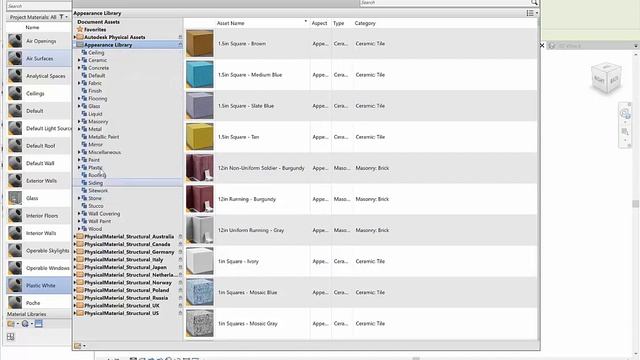Expand the Ceramic category
Viewport: 640px width, 360px height.
pos(79,60)
